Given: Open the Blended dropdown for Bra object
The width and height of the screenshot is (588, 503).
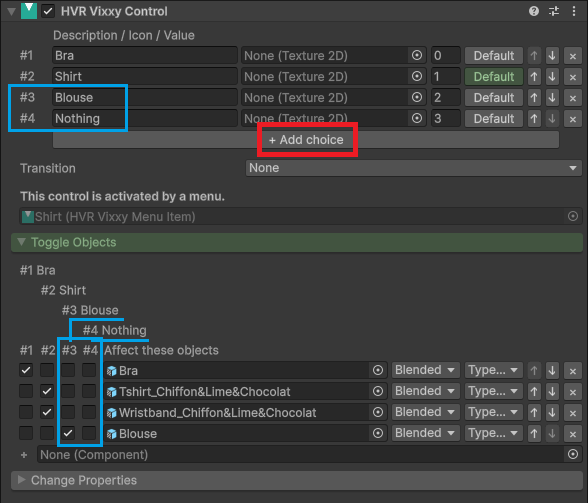Looking at the screenshot, I should (x=425, y=370).
